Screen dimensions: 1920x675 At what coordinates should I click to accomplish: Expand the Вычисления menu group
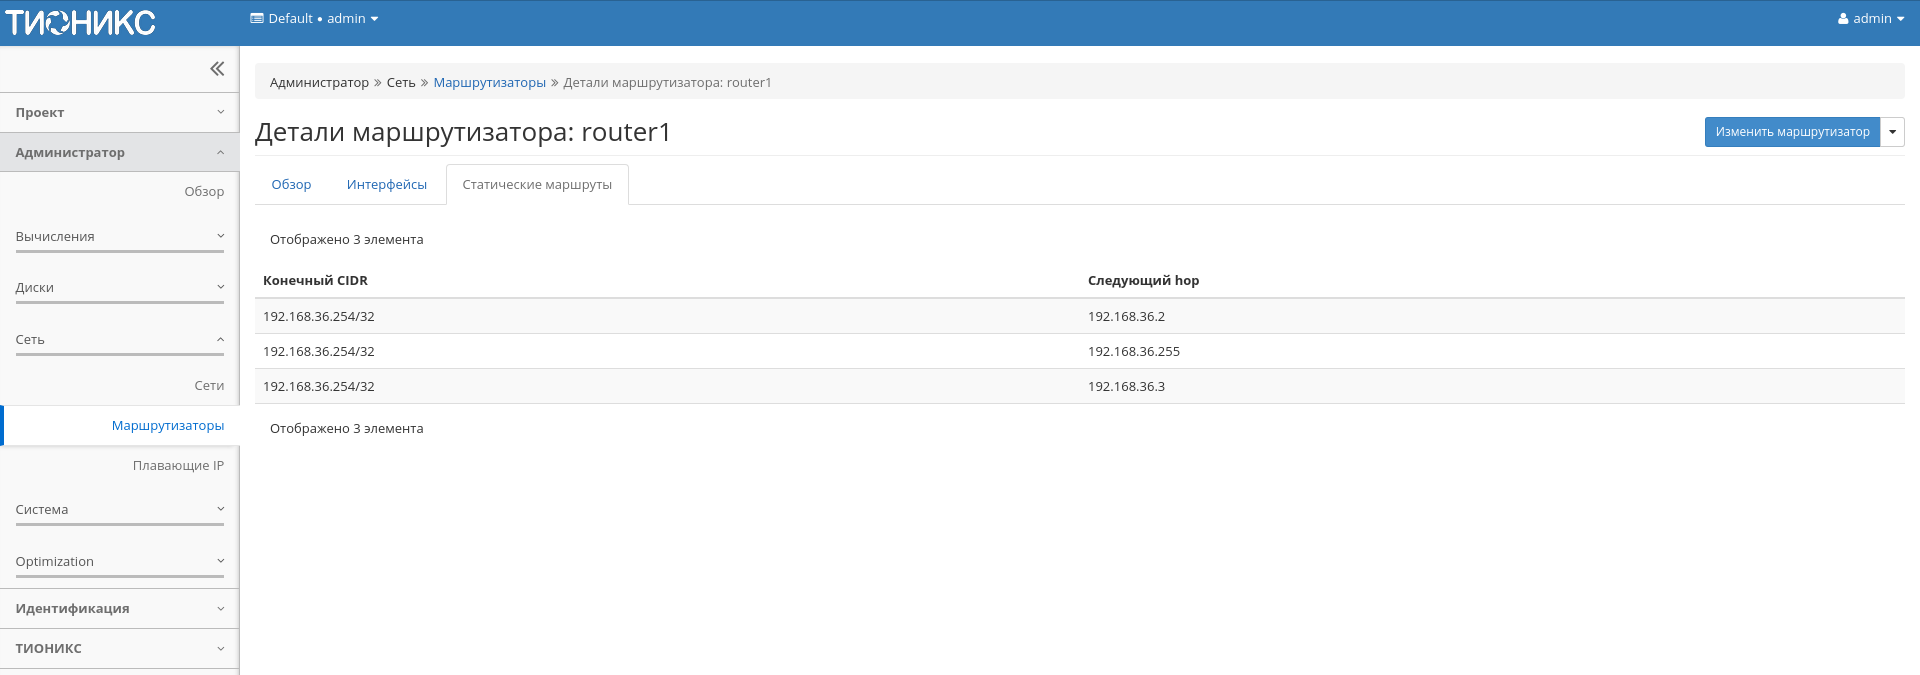click(x=119, y=237)
